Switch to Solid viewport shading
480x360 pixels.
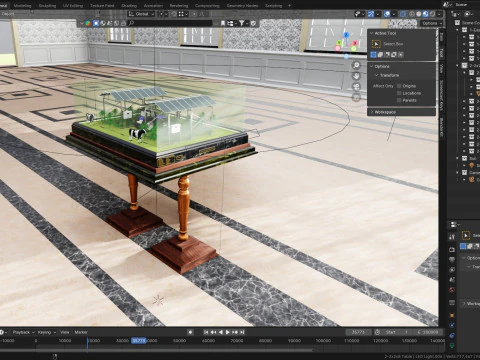point(419,14)
